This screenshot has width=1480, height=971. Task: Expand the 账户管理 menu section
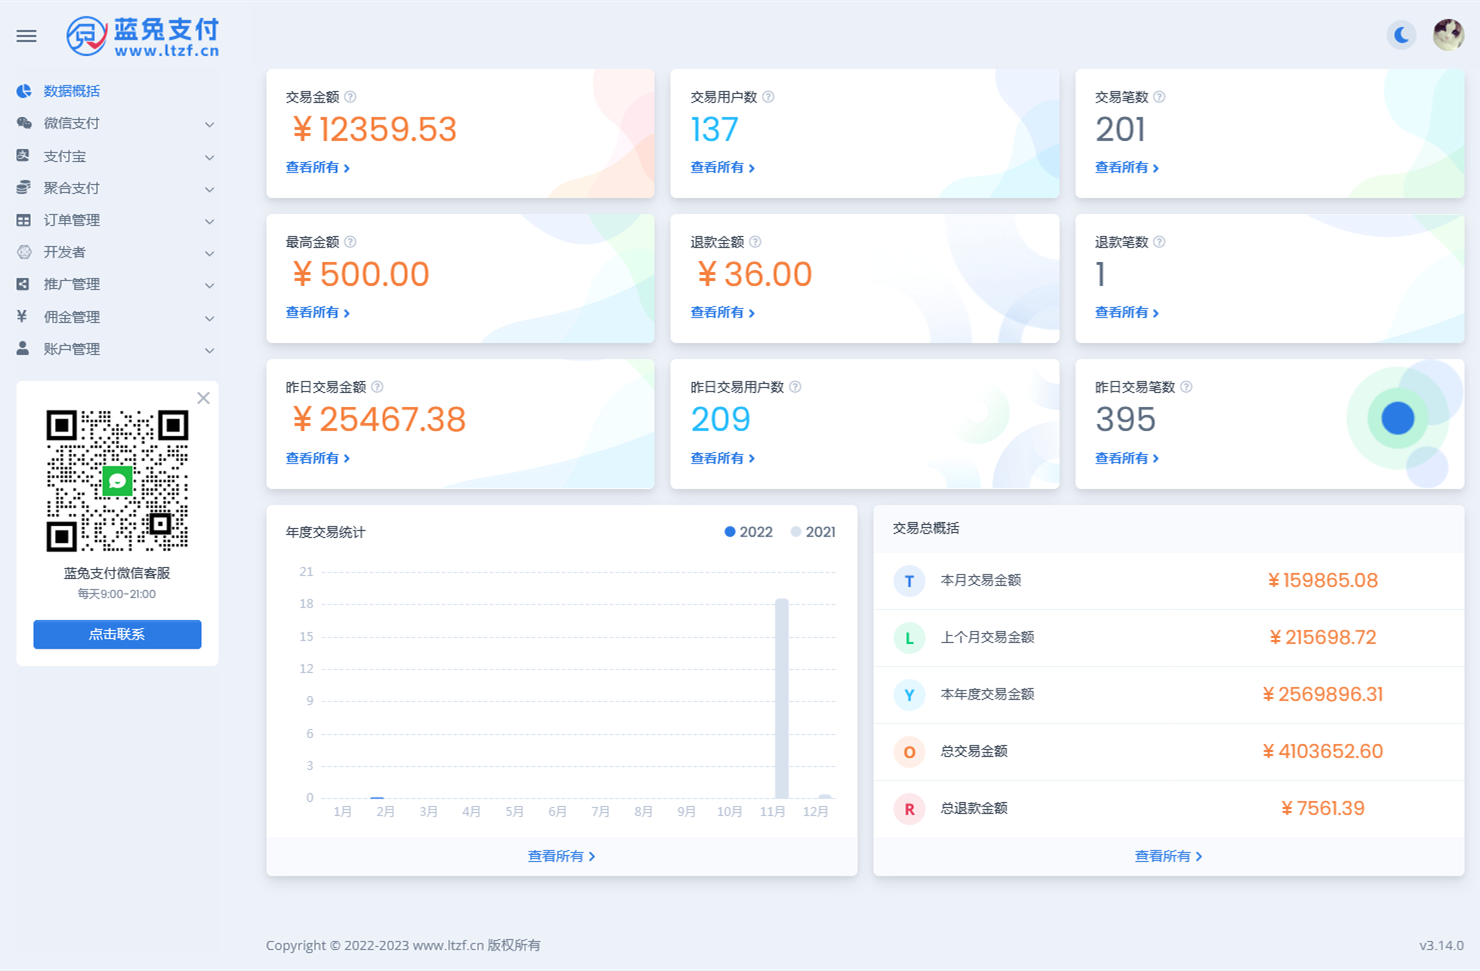[x=209, y=350]
